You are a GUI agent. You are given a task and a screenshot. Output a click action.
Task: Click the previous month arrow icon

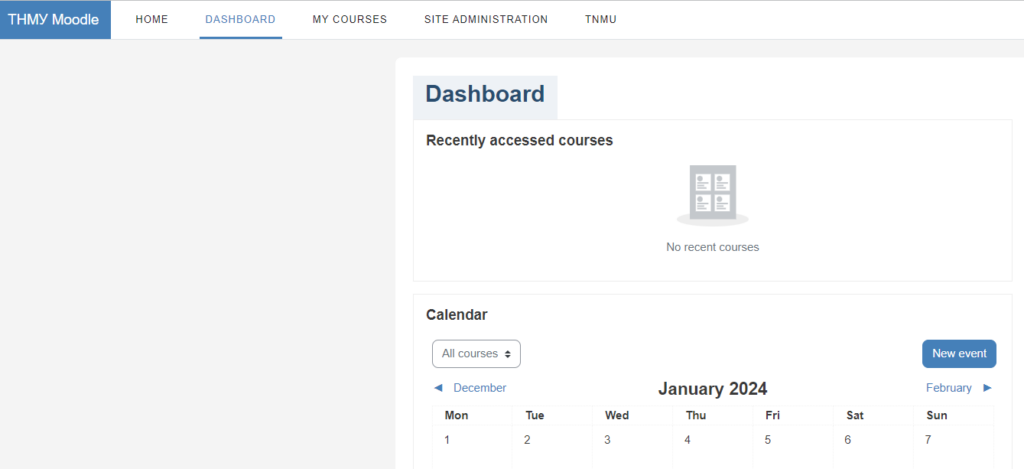(438, 388)
